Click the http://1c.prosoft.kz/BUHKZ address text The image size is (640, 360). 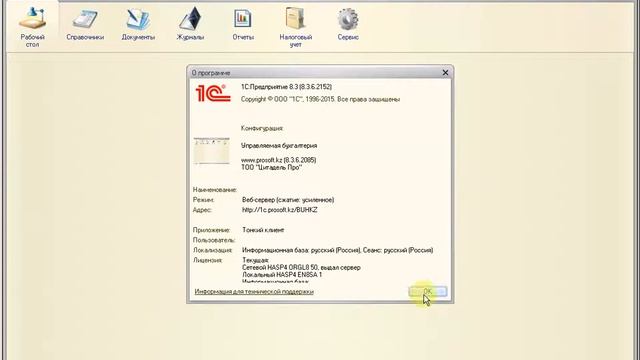(x=280, y=210)
